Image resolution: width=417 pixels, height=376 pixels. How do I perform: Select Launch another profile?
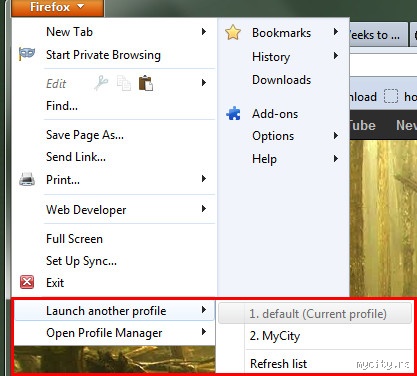[114, 311]
